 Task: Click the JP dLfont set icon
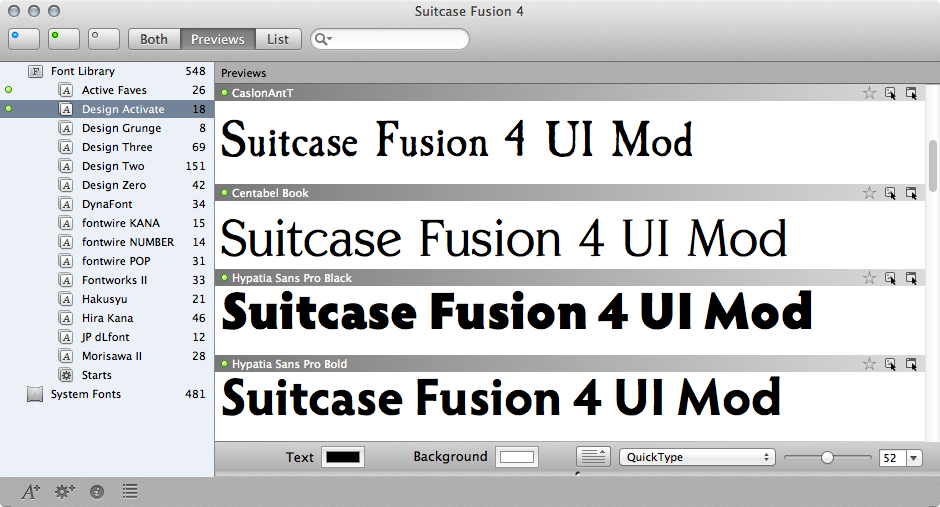(66, 337)
